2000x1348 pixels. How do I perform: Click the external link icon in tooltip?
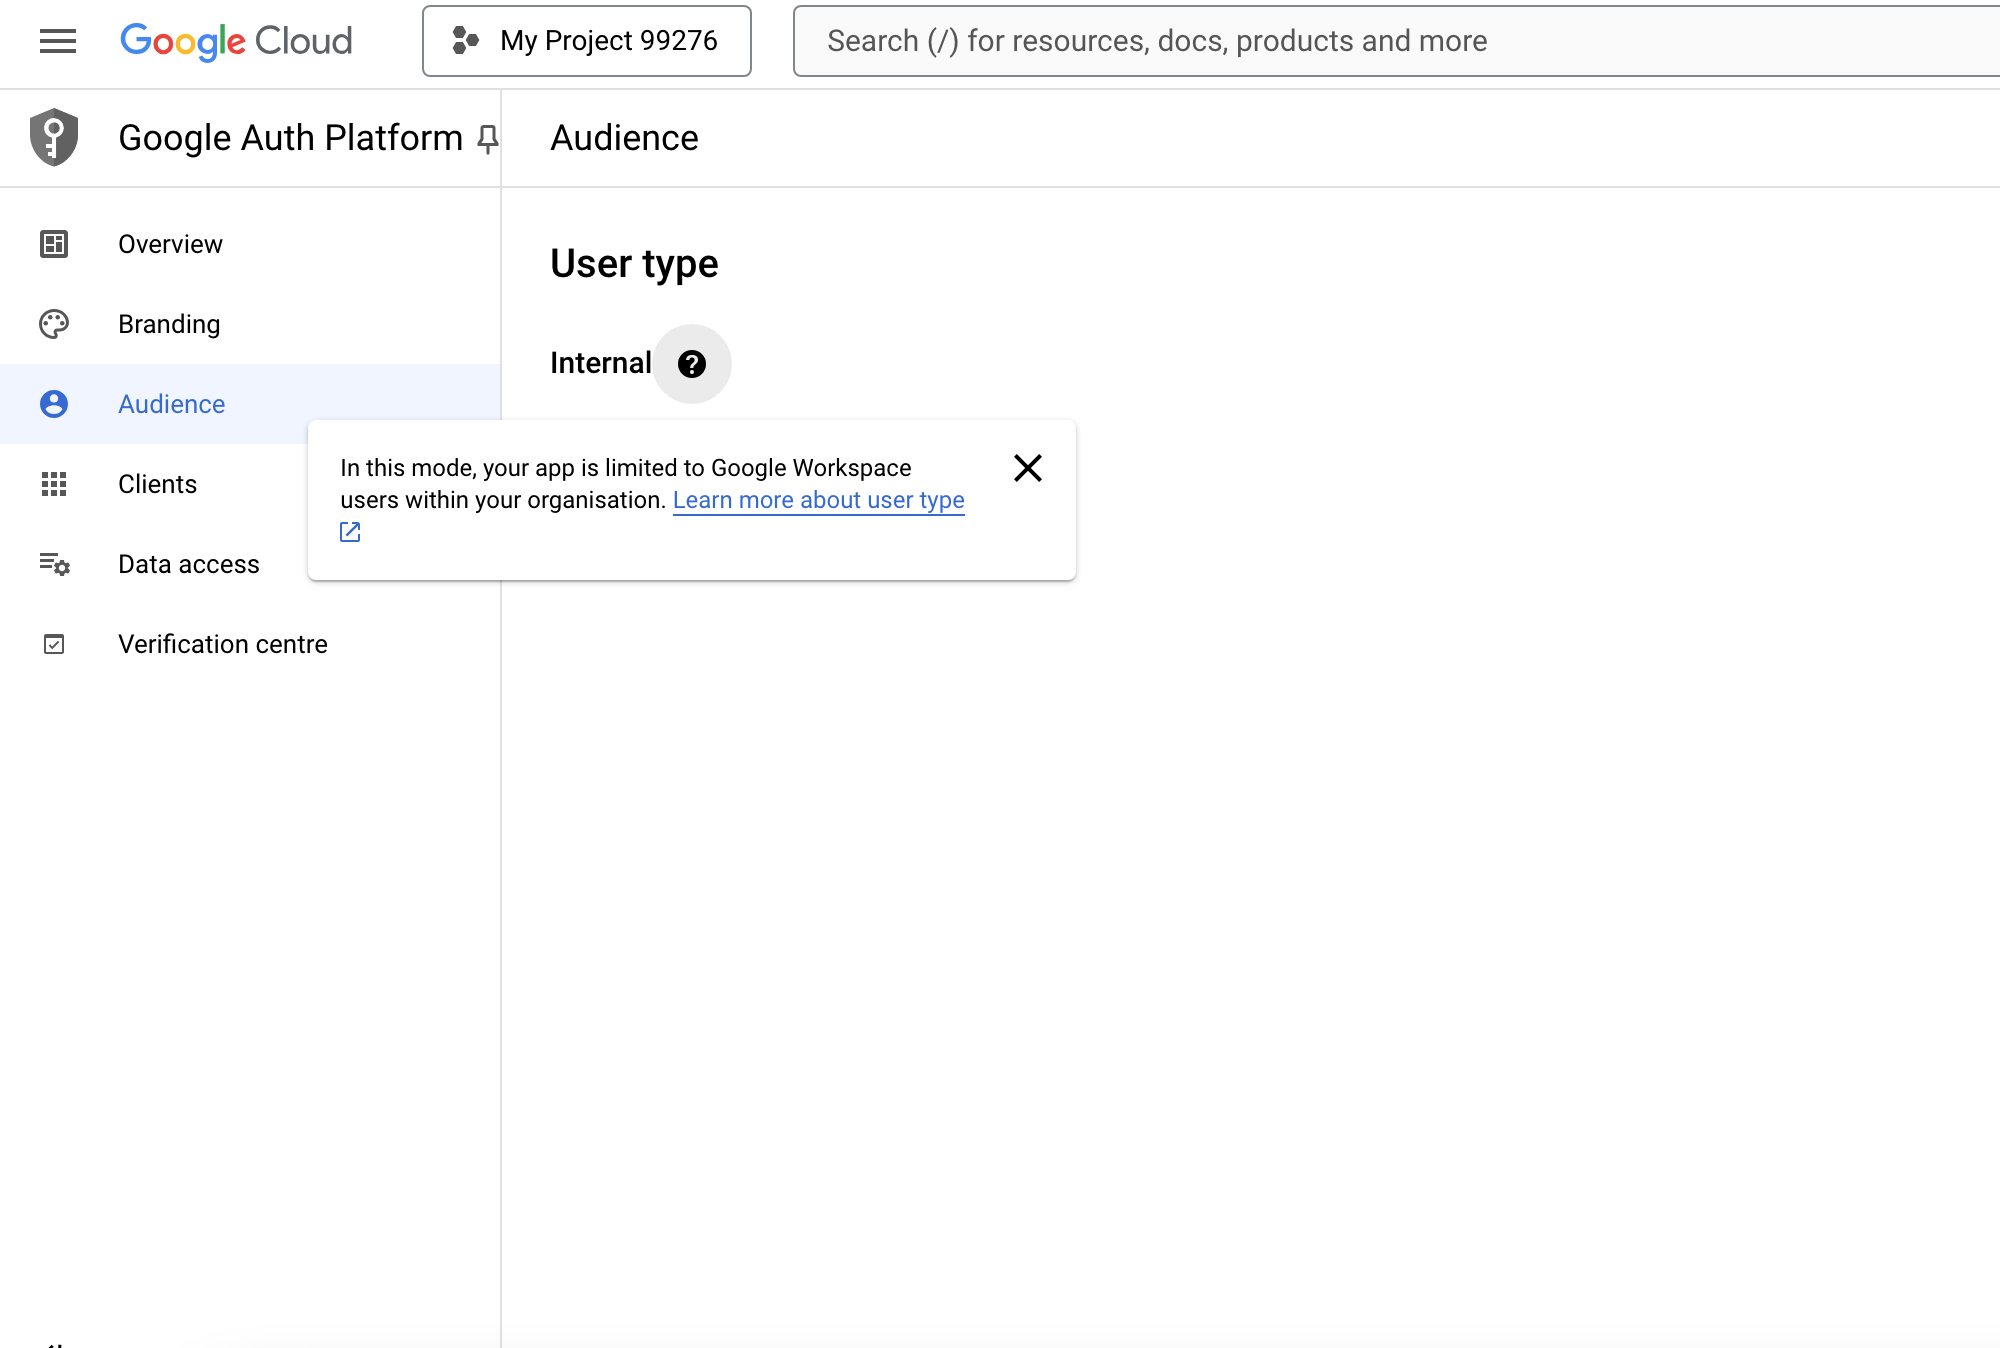tap(350, 532)
